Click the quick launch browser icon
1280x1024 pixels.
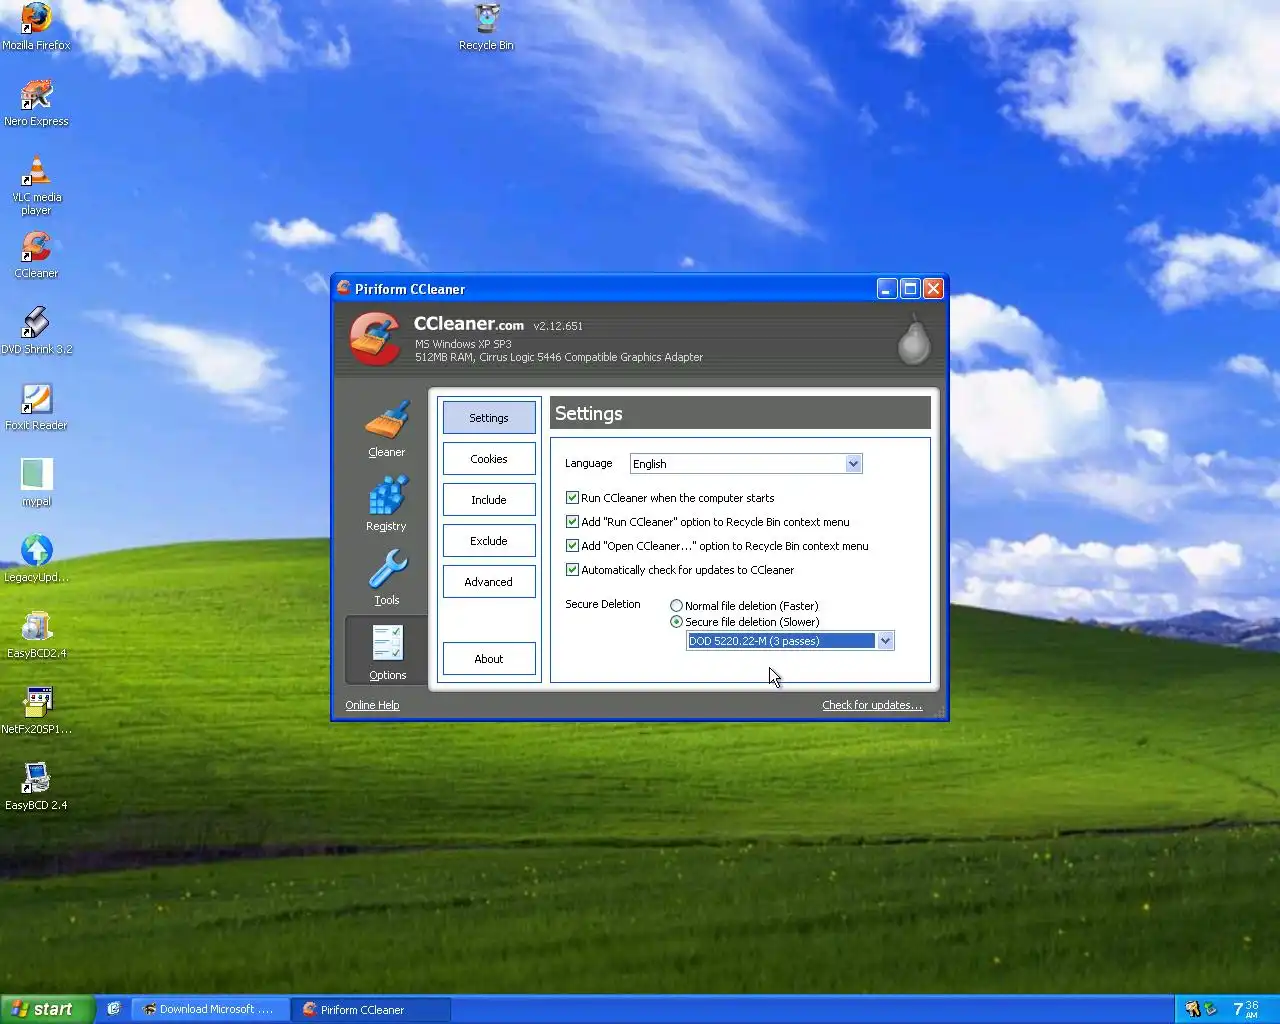click(x=114, y=1009)
